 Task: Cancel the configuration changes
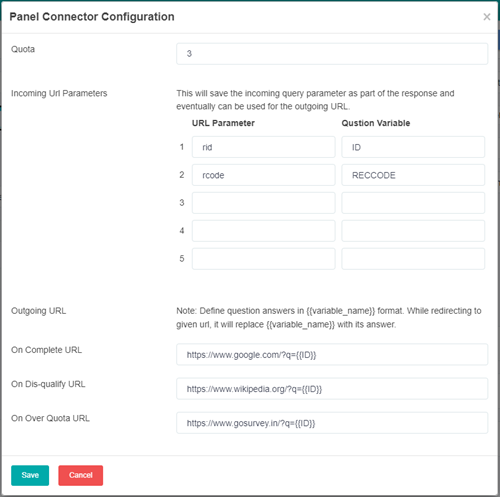point(81,475)
